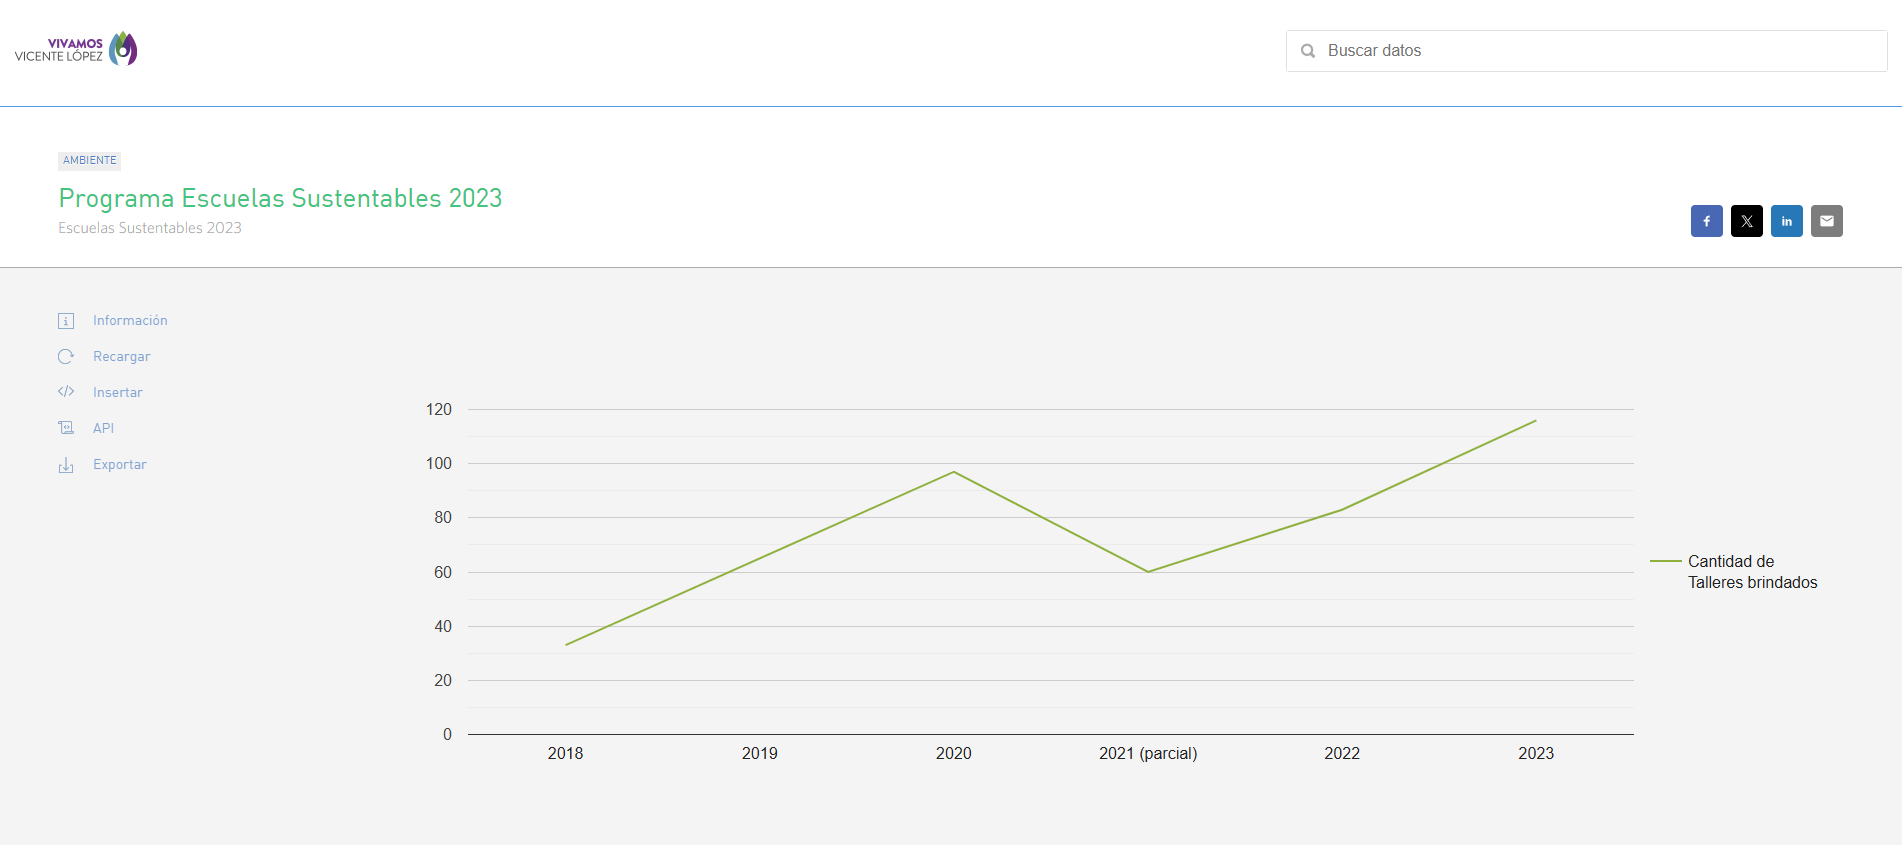
Task: Share the dataset on X (Twitter)
Action: pos(1746,221)
